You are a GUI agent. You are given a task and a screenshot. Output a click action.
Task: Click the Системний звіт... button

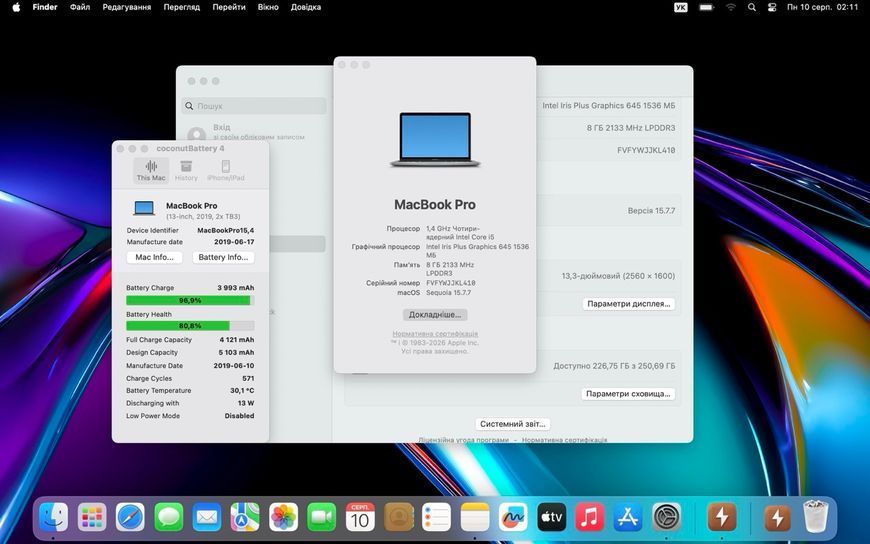pyautogui.click(x=513, y=424)
